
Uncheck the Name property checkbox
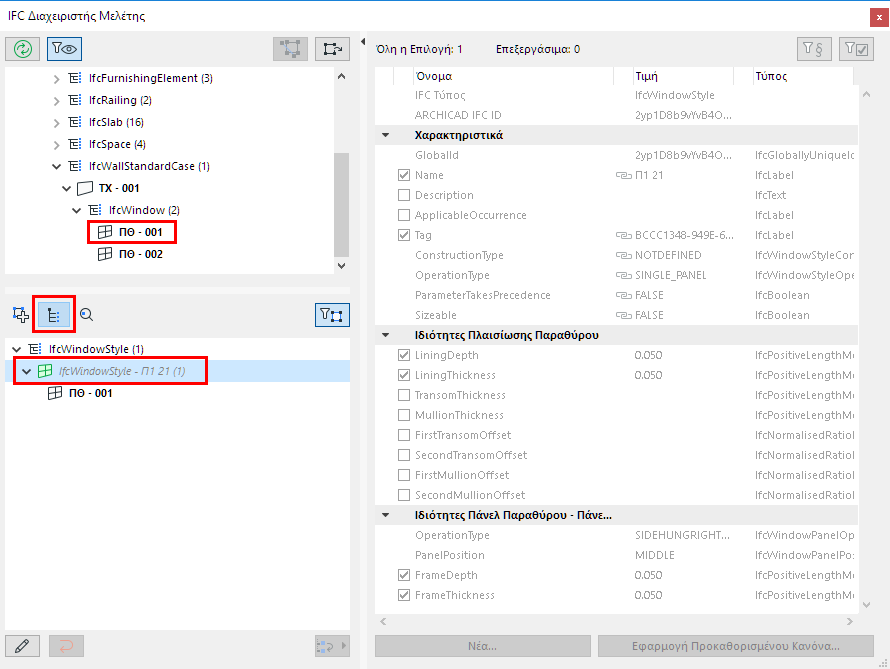[x=404, y=175]
